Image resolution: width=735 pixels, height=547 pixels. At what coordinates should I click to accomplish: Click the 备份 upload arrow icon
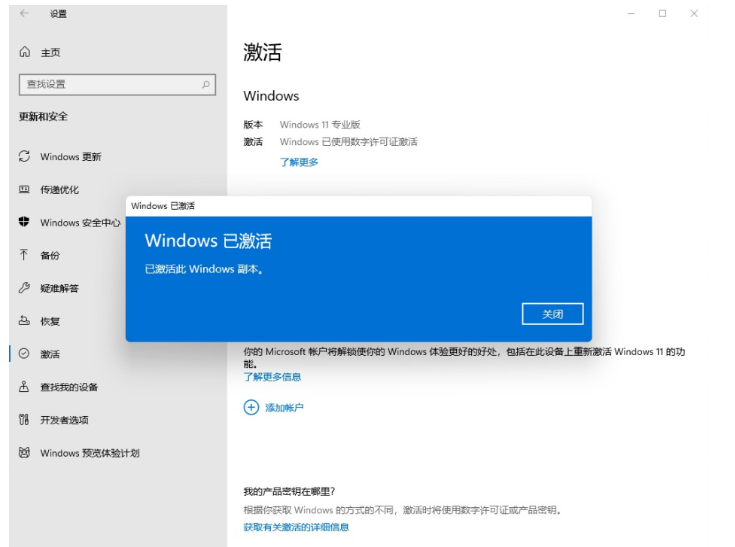25,255
